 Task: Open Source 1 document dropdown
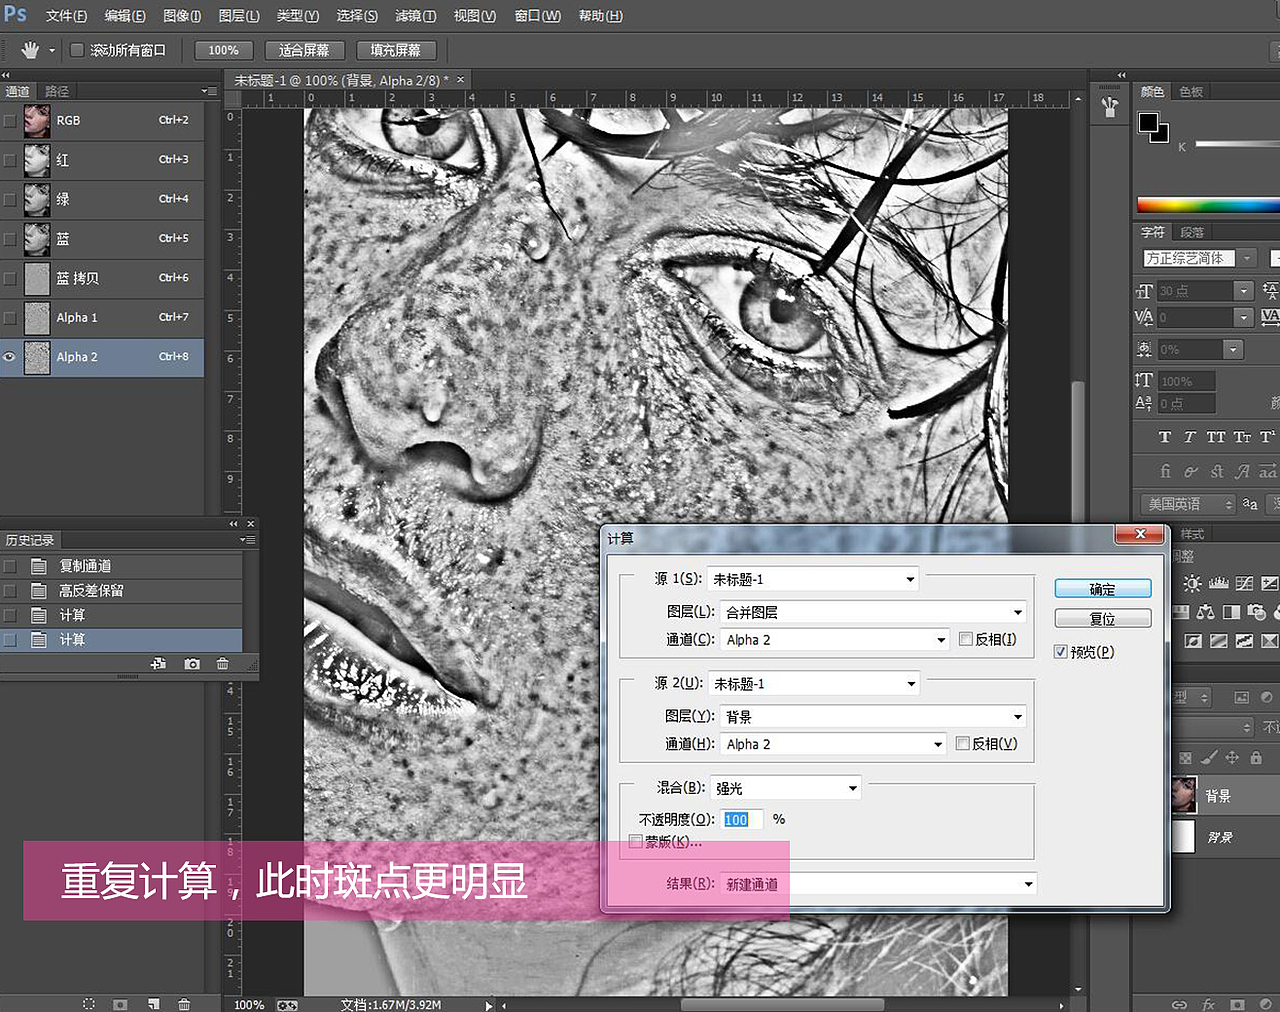pyautogui.click(x=813, y=579)
